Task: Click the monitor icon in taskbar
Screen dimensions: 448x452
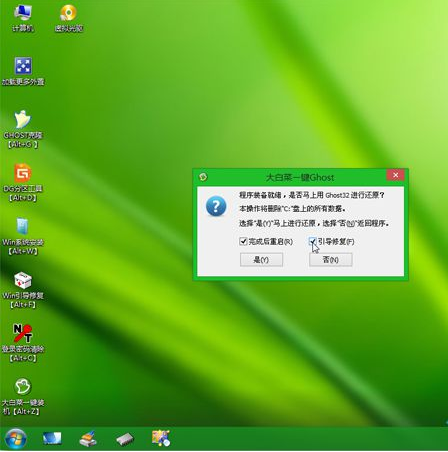Action: (52, 438)
